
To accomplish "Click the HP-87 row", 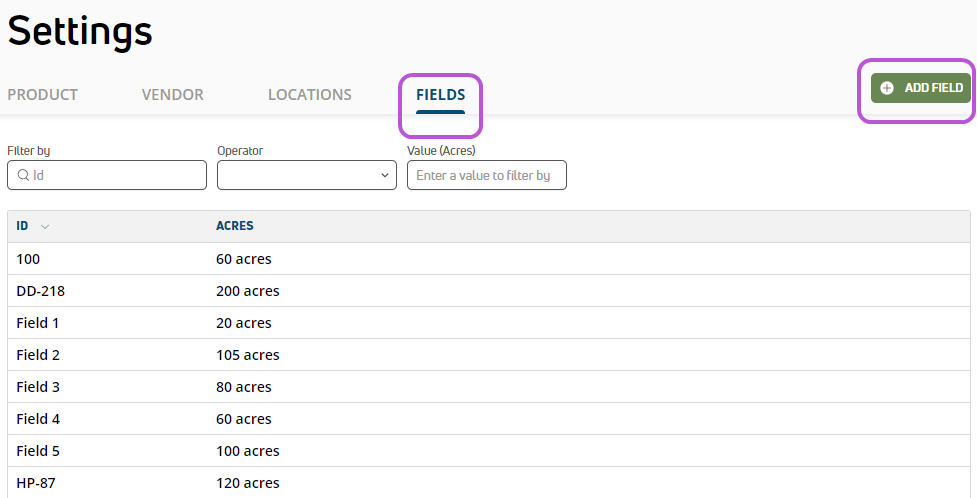I will [x=488, y=483].
